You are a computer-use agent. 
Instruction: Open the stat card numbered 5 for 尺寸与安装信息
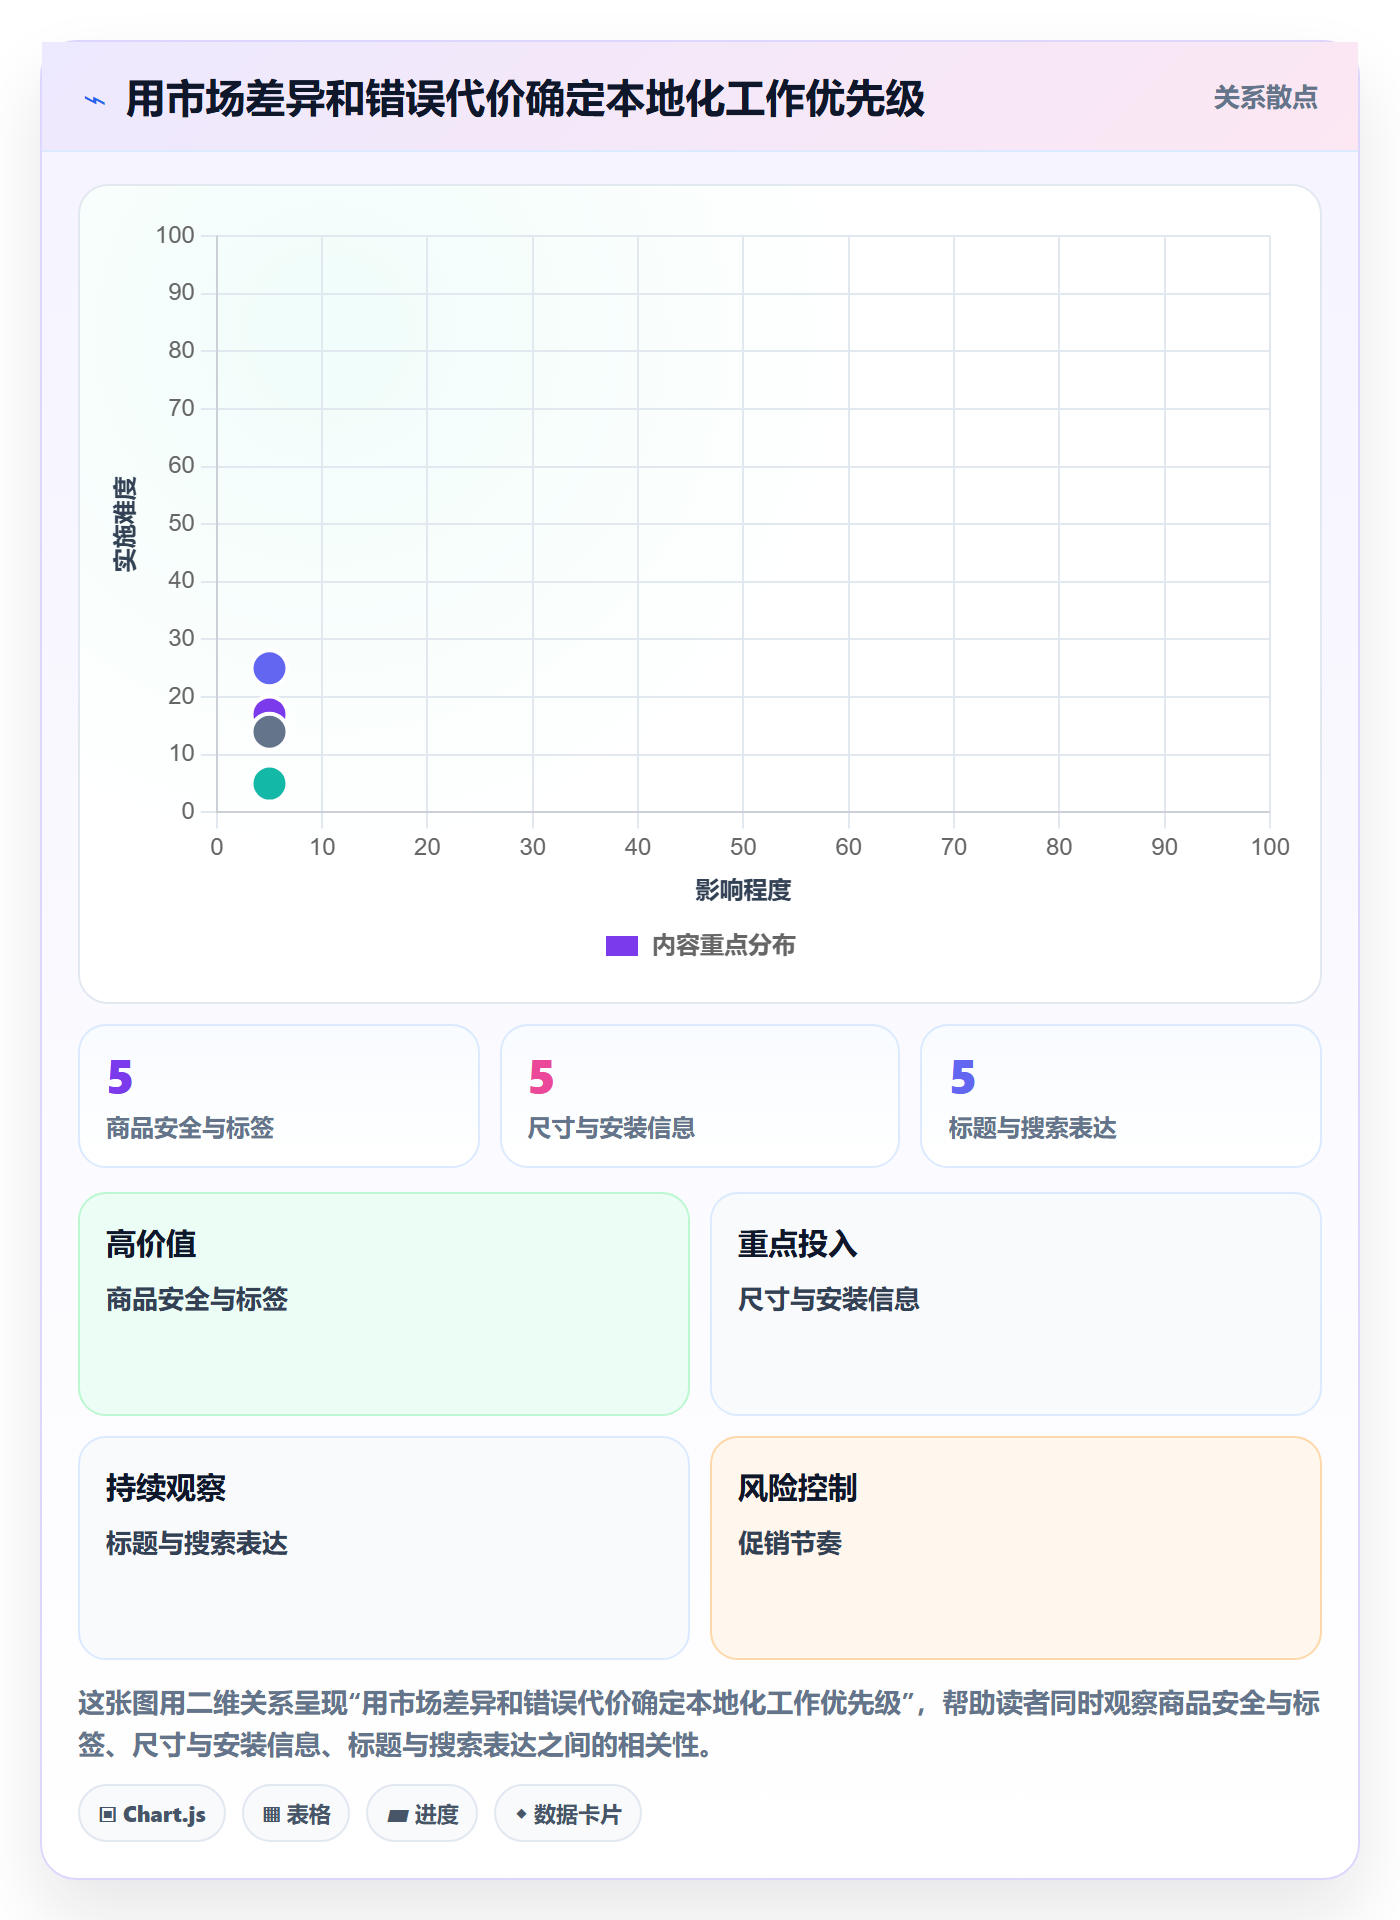point(700,1096)
